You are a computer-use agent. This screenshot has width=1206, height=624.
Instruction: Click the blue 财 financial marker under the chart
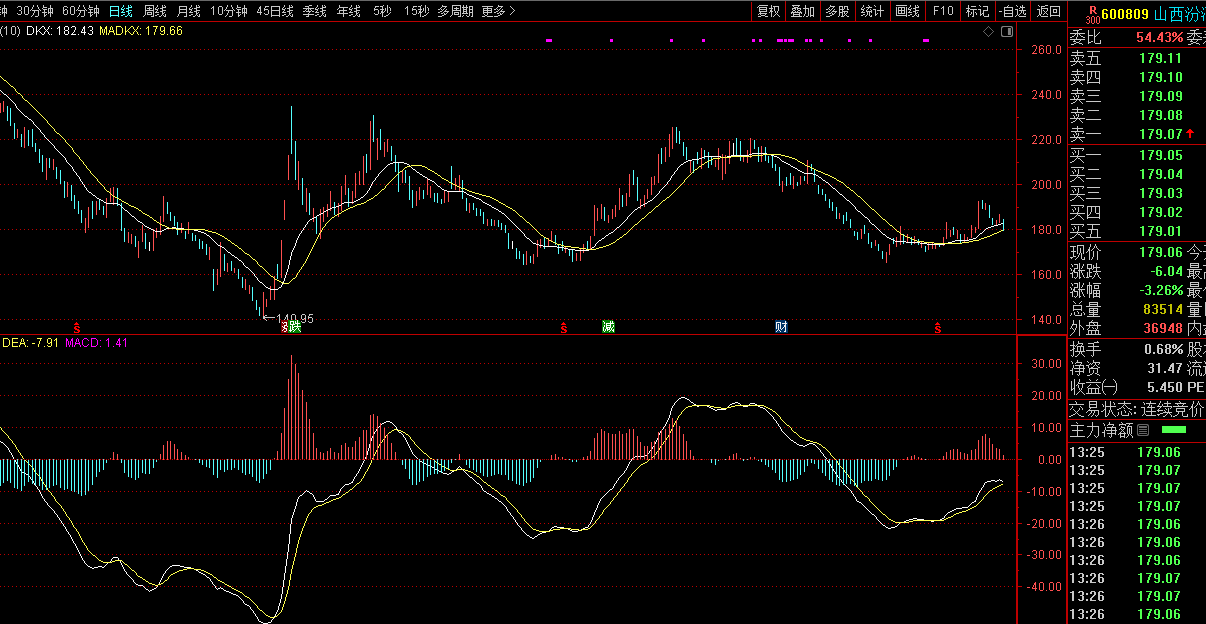tap(781, 327)
